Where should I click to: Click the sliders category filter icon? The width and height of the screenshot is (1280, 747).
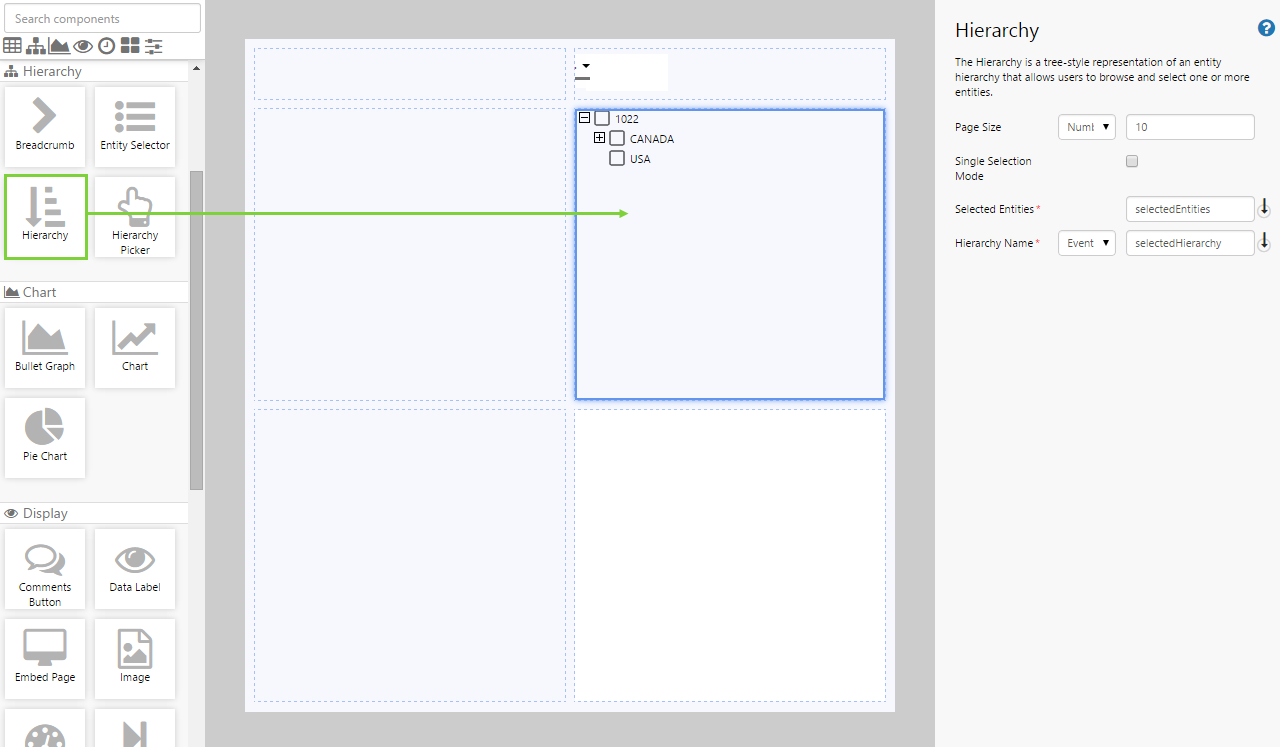pyautogui.click(x=153, y=46)
